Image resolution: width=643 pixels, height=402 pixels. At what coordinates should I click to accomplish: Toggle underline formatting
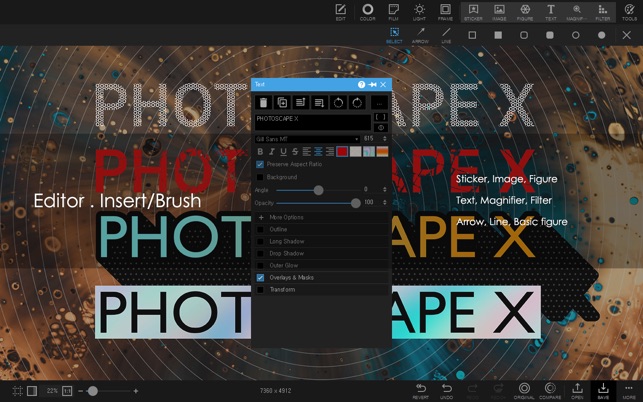coord(283,152)
